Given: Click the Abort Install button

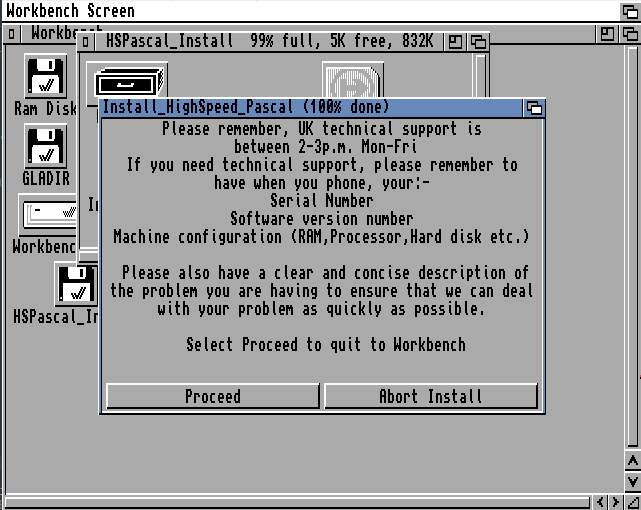Looking at the screenshot, I should coord(430,396).
